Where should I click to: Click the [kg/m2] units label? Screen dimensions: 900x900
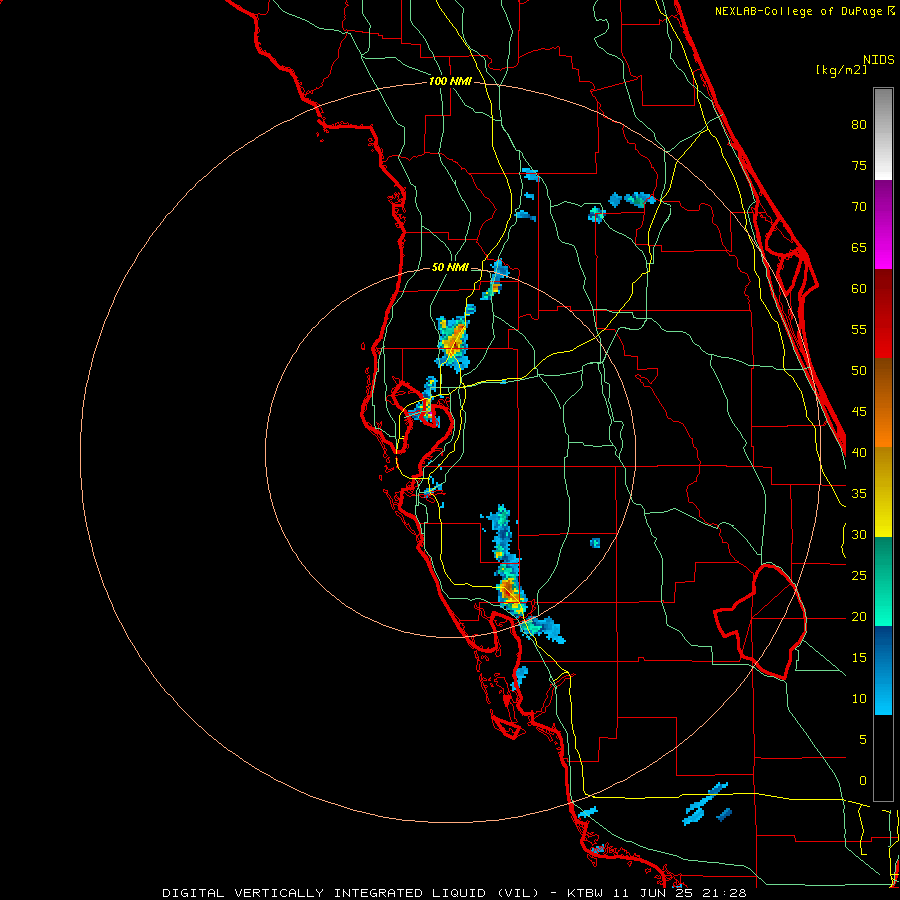[841, 70]
